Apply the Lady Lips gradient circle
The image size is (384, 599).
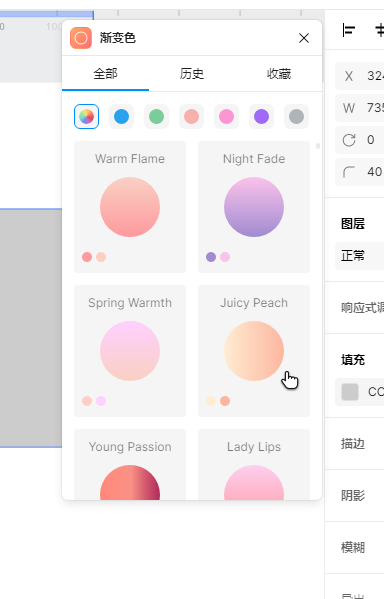[x=254, y=482]
